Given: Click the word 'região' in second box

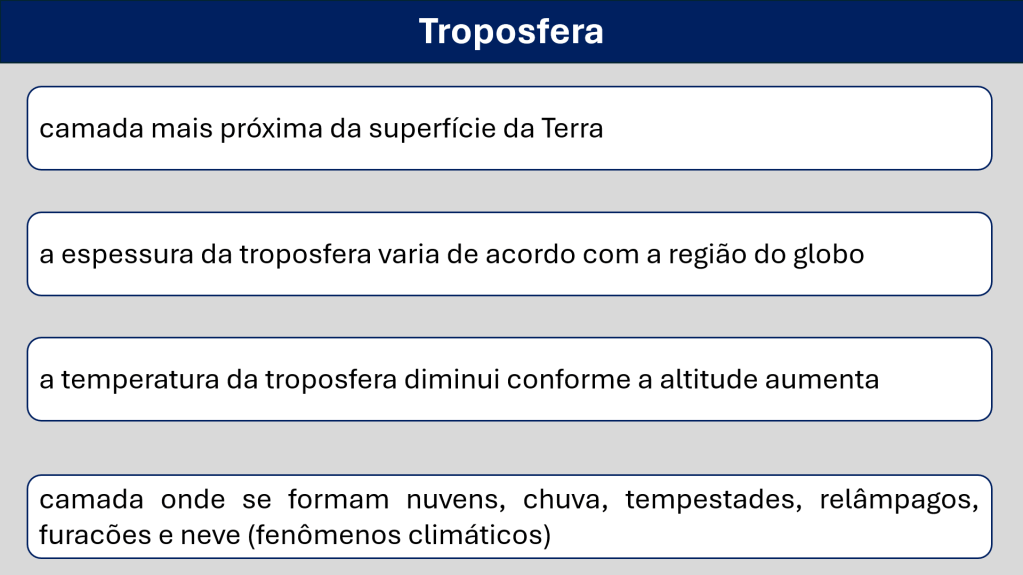Looking at the screenshot, I should pyautogui.click(x=705, y=254).
